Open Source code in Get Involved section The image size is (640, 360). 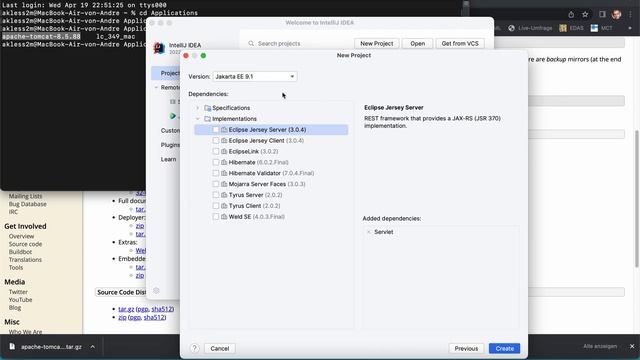[25, 244]
